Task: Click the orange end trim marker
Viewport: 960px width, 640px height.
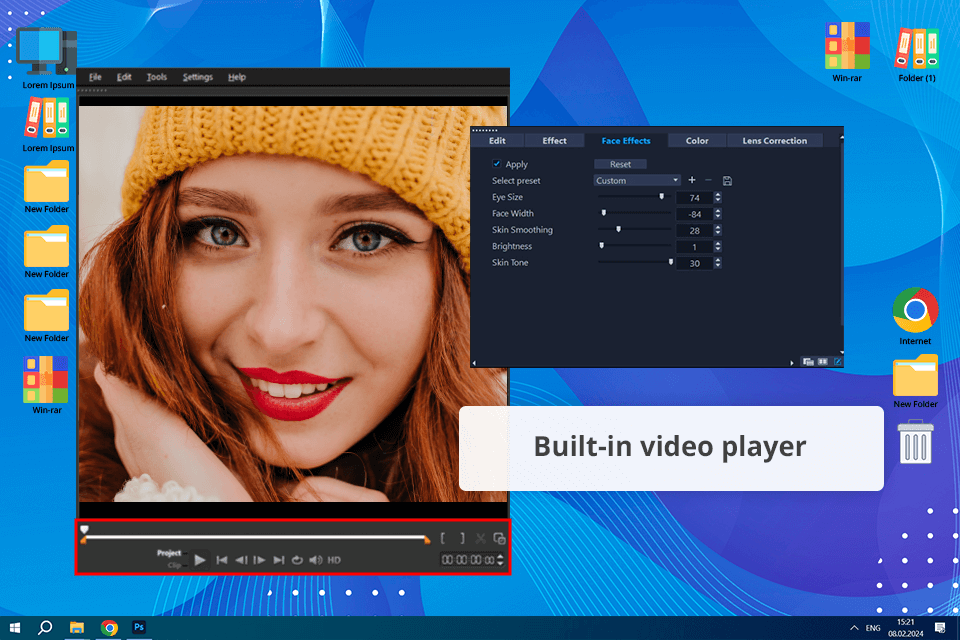Action: (427, 540)
